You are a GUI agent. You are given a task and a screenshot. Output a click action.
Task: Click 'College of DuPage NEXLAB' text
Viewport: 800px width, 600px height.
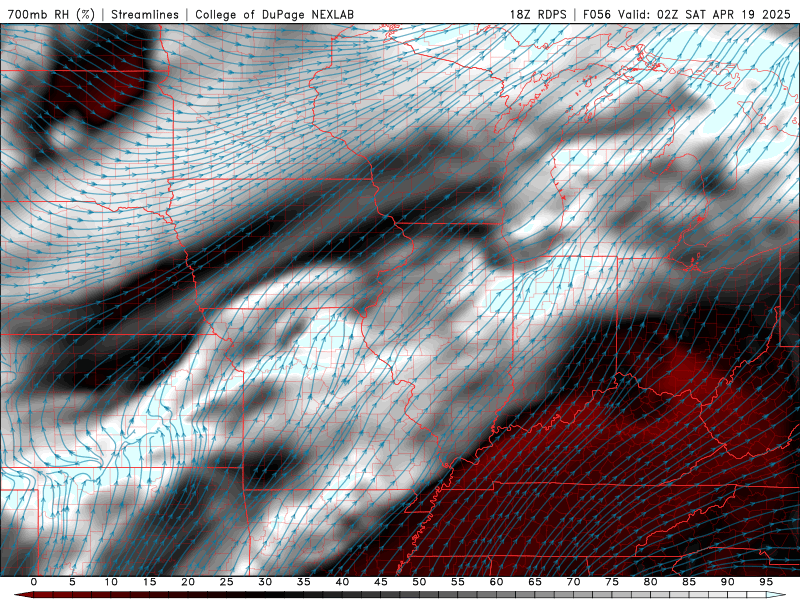(274, 14)
